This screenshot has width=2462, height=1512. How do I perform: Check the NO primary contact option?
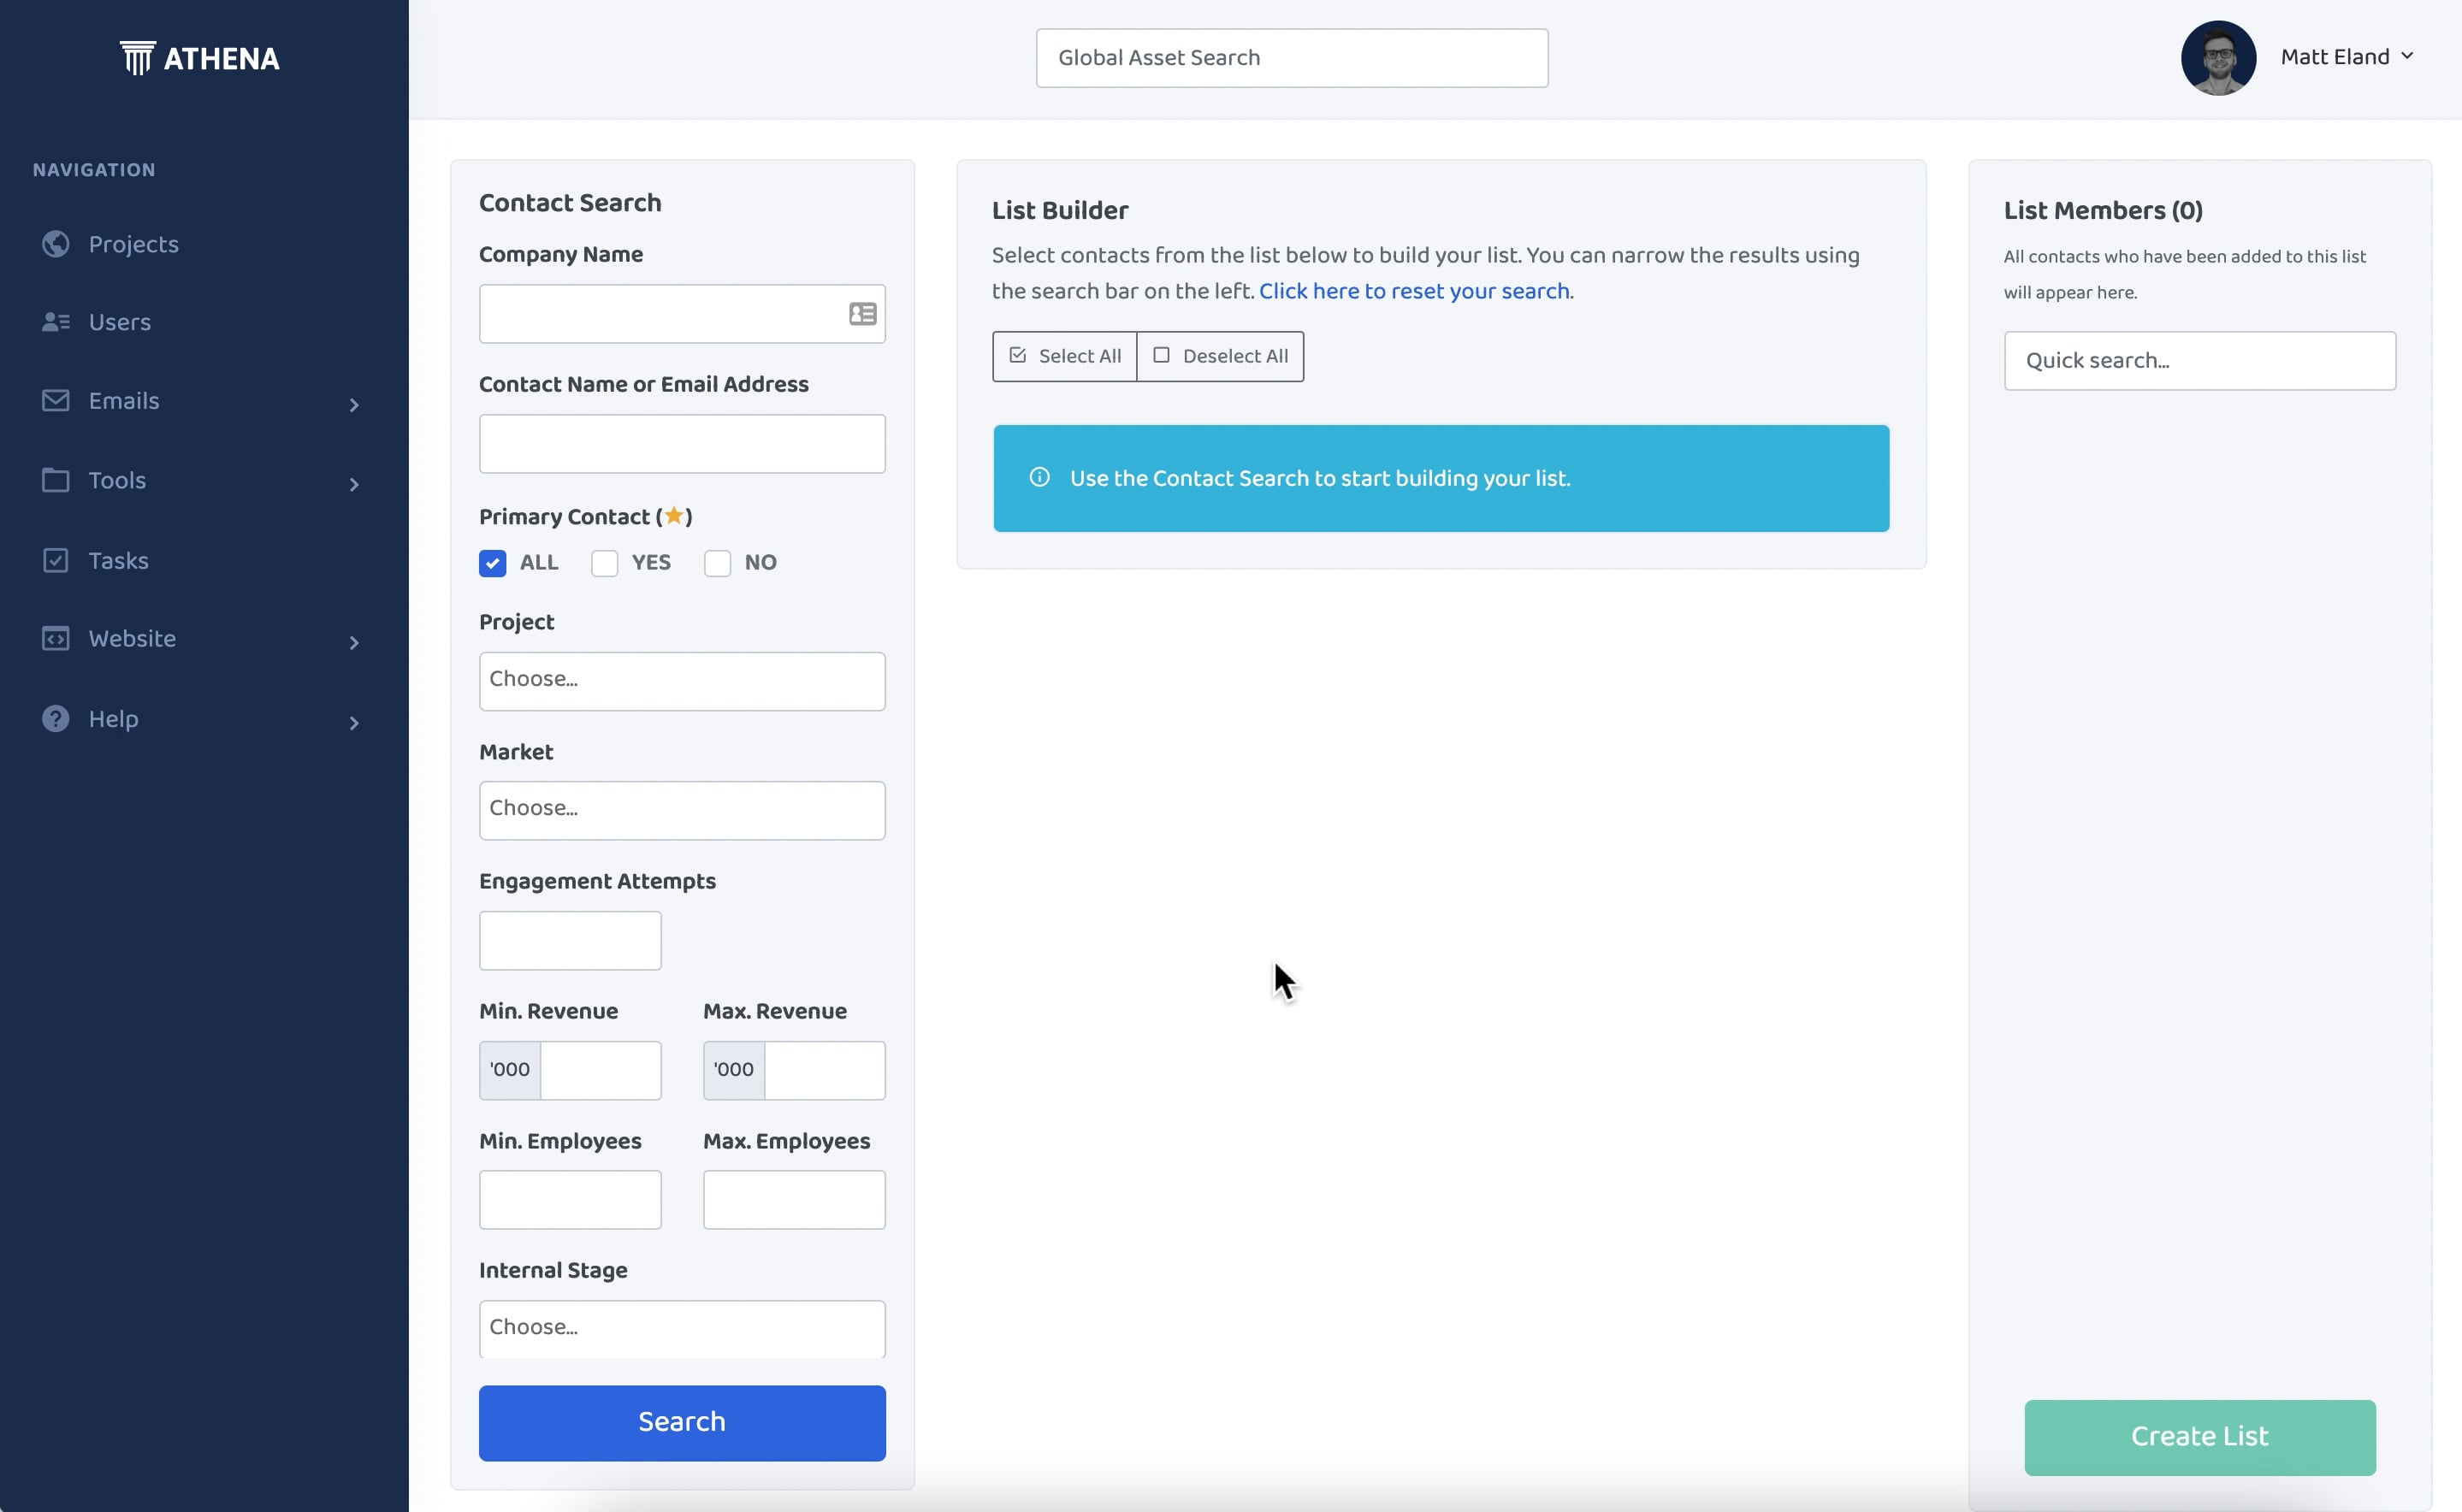click(717, 563)
